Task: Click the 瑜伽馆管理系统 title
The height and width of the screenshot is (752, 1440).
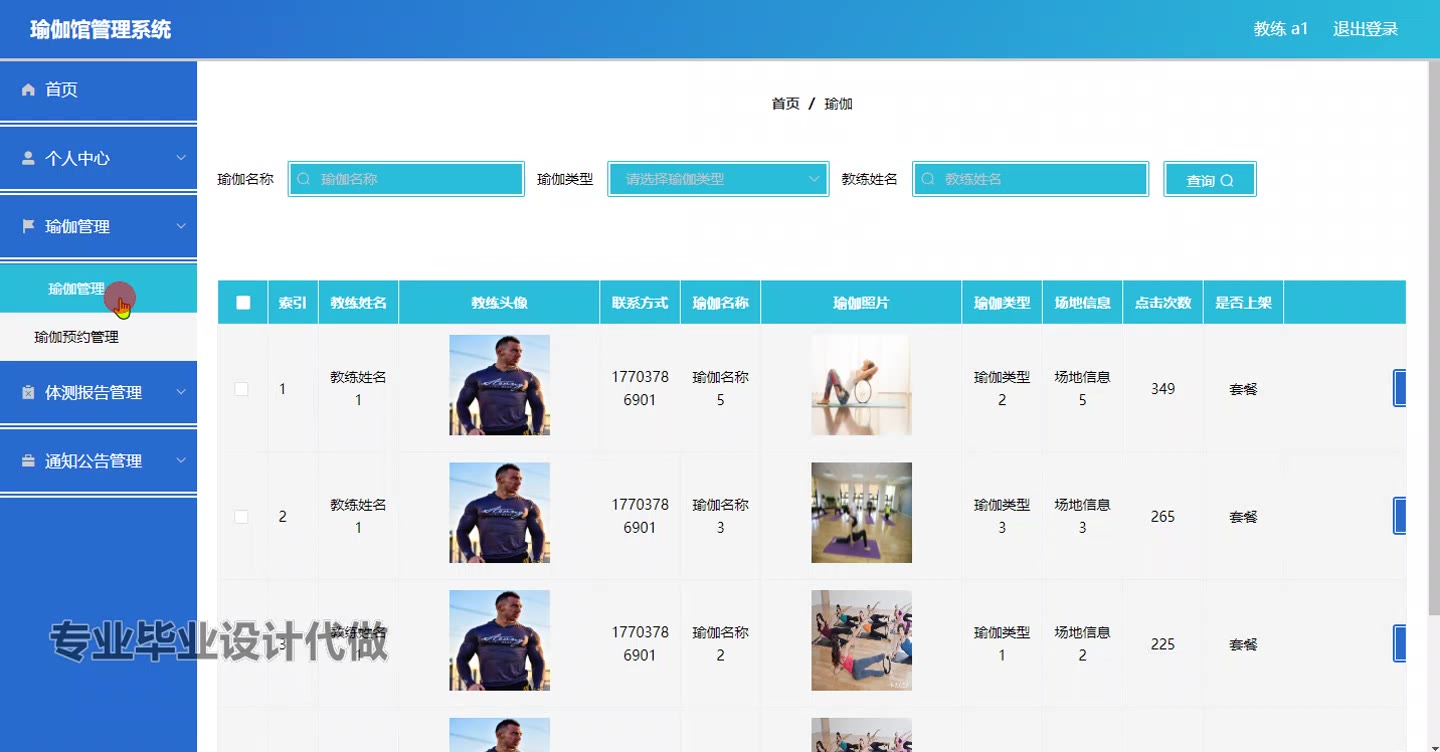Action: [x=101, y=29]
